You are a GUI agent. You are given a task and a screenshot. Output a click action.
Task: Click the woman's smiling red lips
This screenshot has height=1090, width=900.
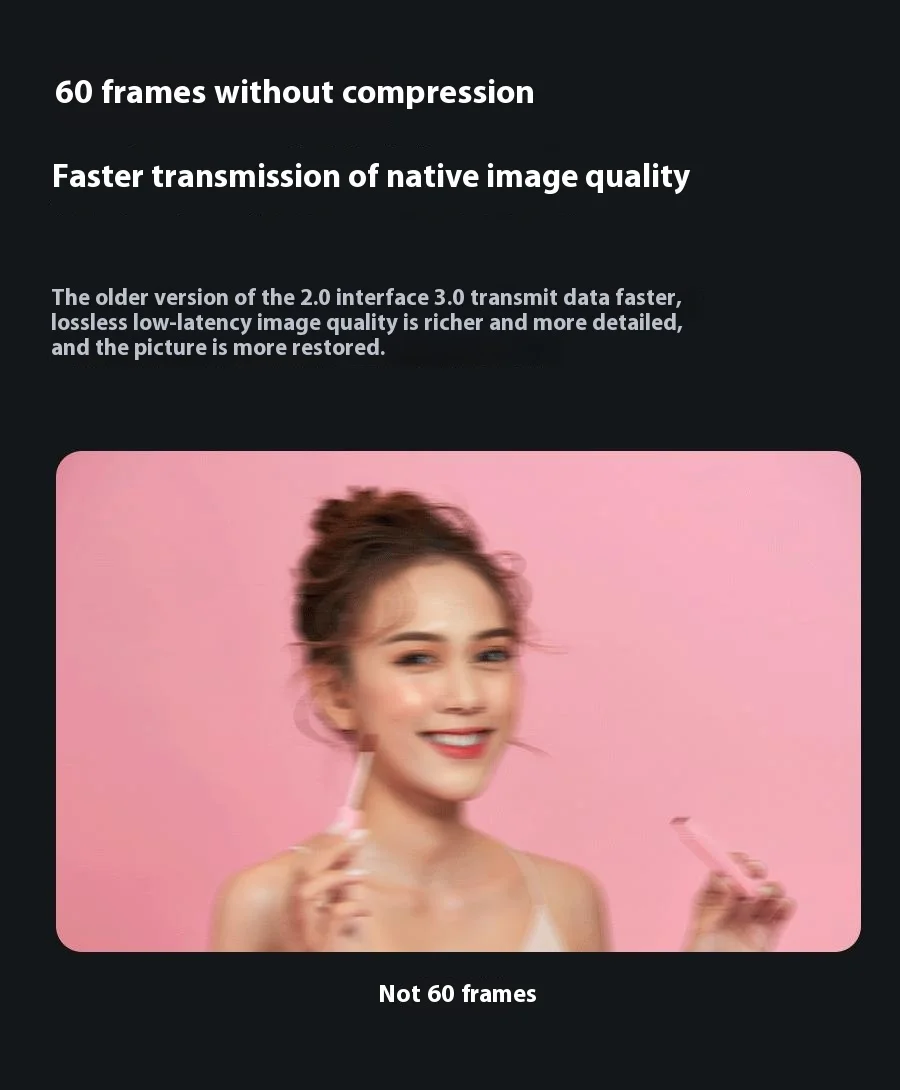[x=457, y=743]
